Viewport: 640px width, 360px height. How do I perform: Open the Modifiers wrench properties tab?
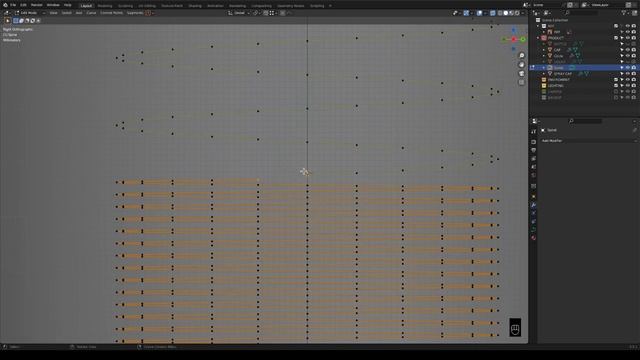[533, 205]
